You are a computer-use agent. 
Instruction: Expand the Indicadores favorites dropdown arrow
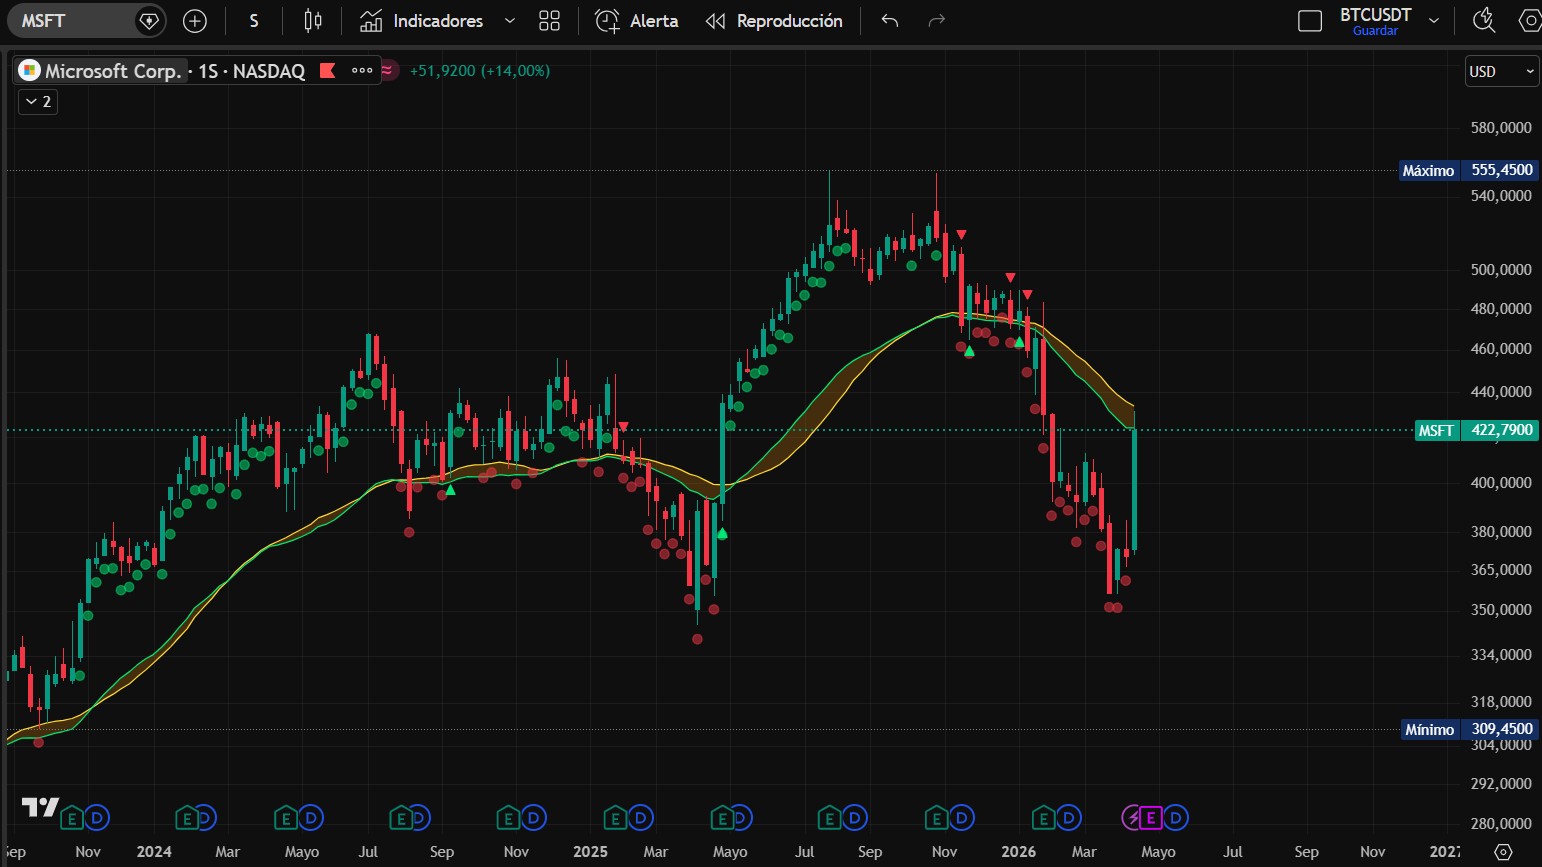tap(510, 21)
